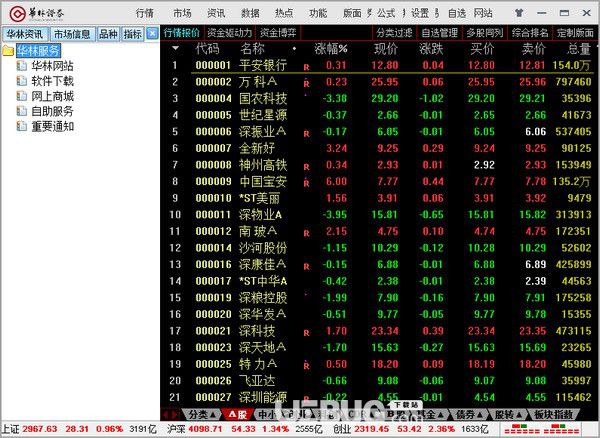Switch to the 资金驱动力 tab

[229, 33]
